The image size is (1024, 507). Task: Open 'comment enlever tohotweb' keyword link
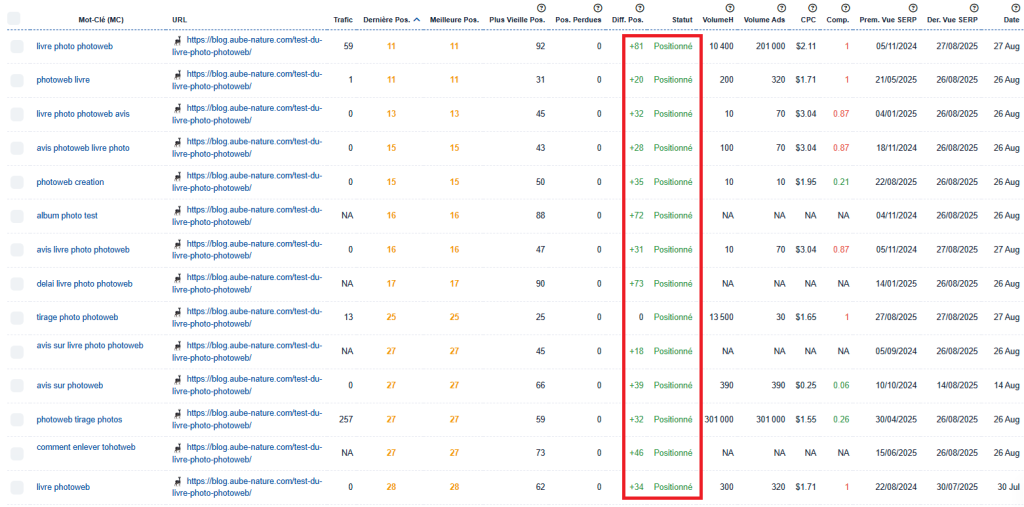pos(86,447)
